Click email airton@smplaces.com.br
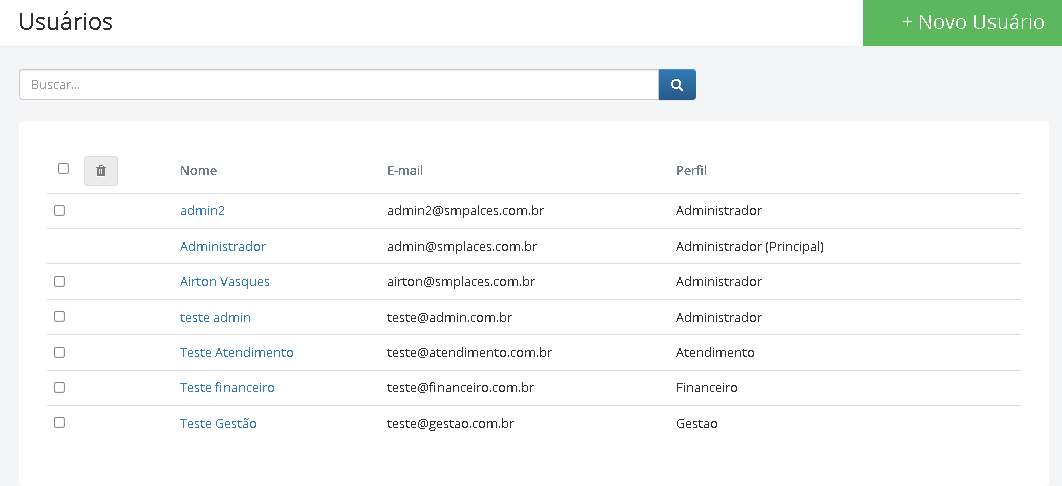 coord(461,282)
